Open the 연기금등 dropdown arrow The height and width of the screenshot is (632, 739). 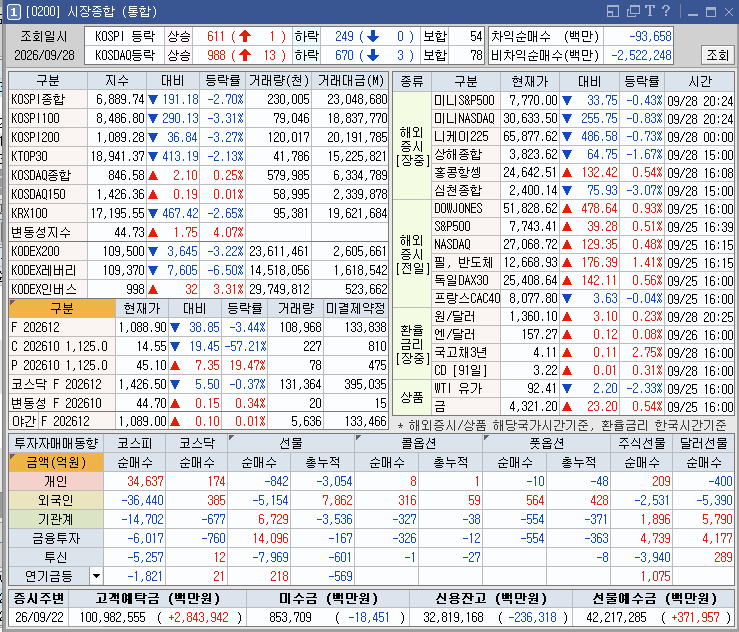pos(96,576)
